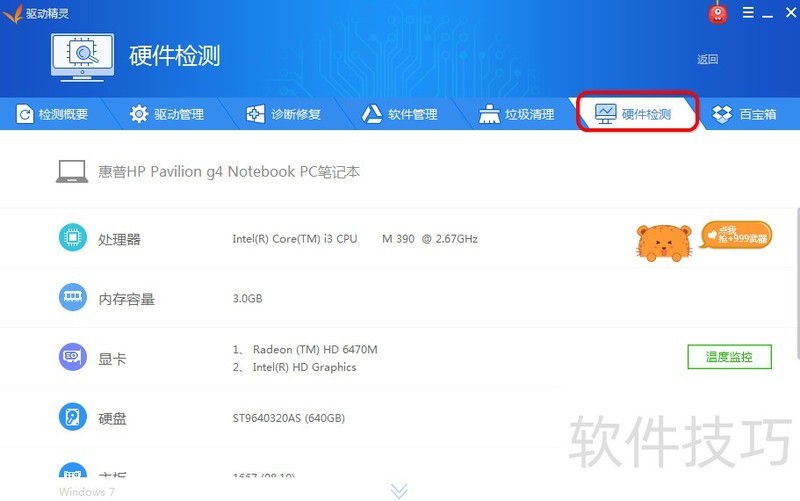The image size is (800, 501).
Task: Click the broom icon in 垃圾清理
Action: point(489,114)
